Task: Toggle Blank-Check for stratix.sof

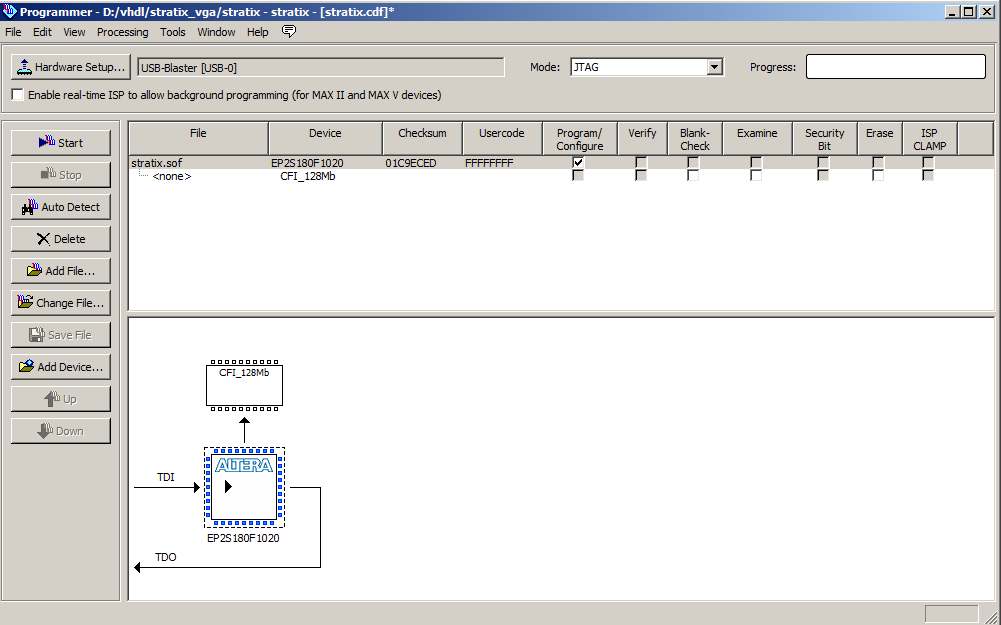Action: pyautogui.click(x=693, y=163)
